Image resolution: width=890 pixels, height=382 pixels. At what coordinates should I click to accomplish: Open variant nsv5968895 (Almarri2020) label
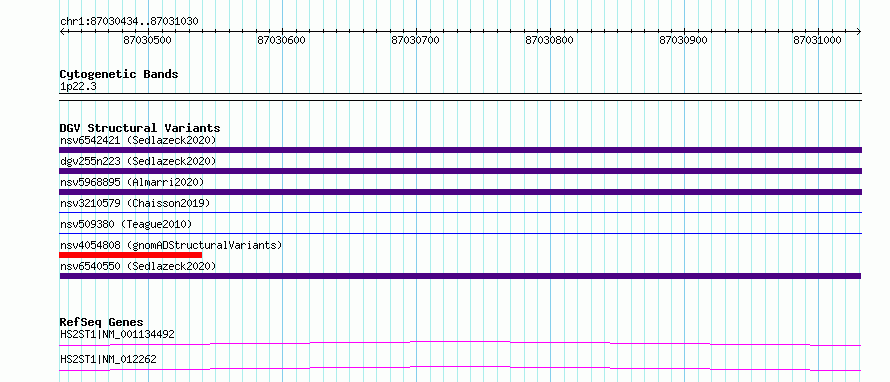[x=132, y=182]
